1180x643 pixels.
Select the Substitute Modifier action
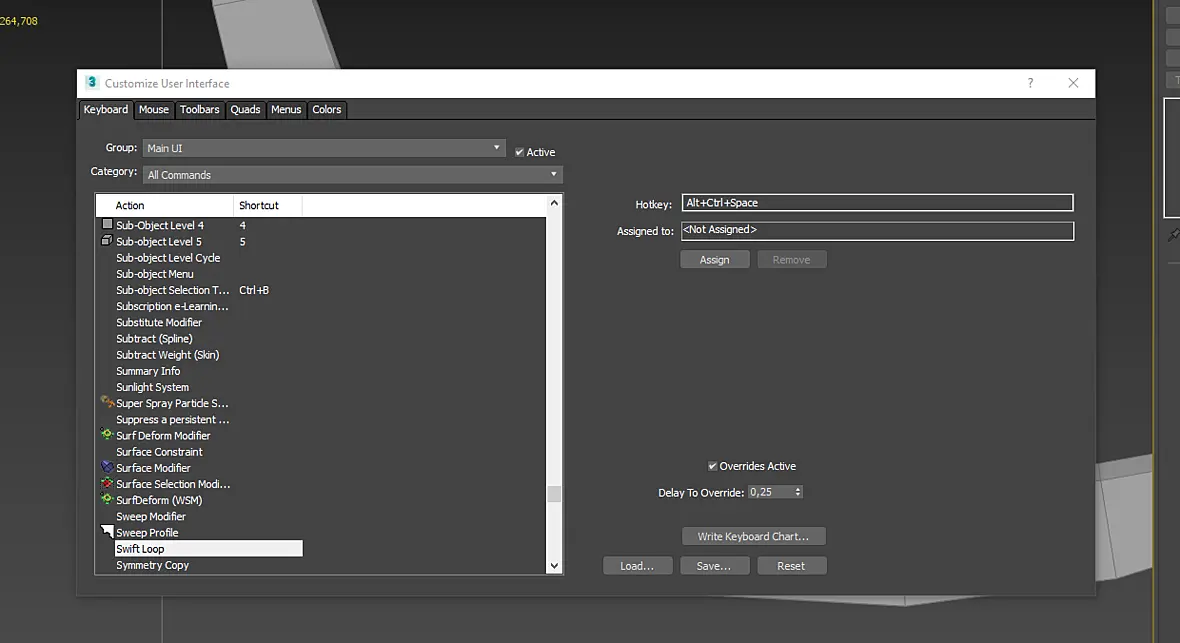click(159, 322)
